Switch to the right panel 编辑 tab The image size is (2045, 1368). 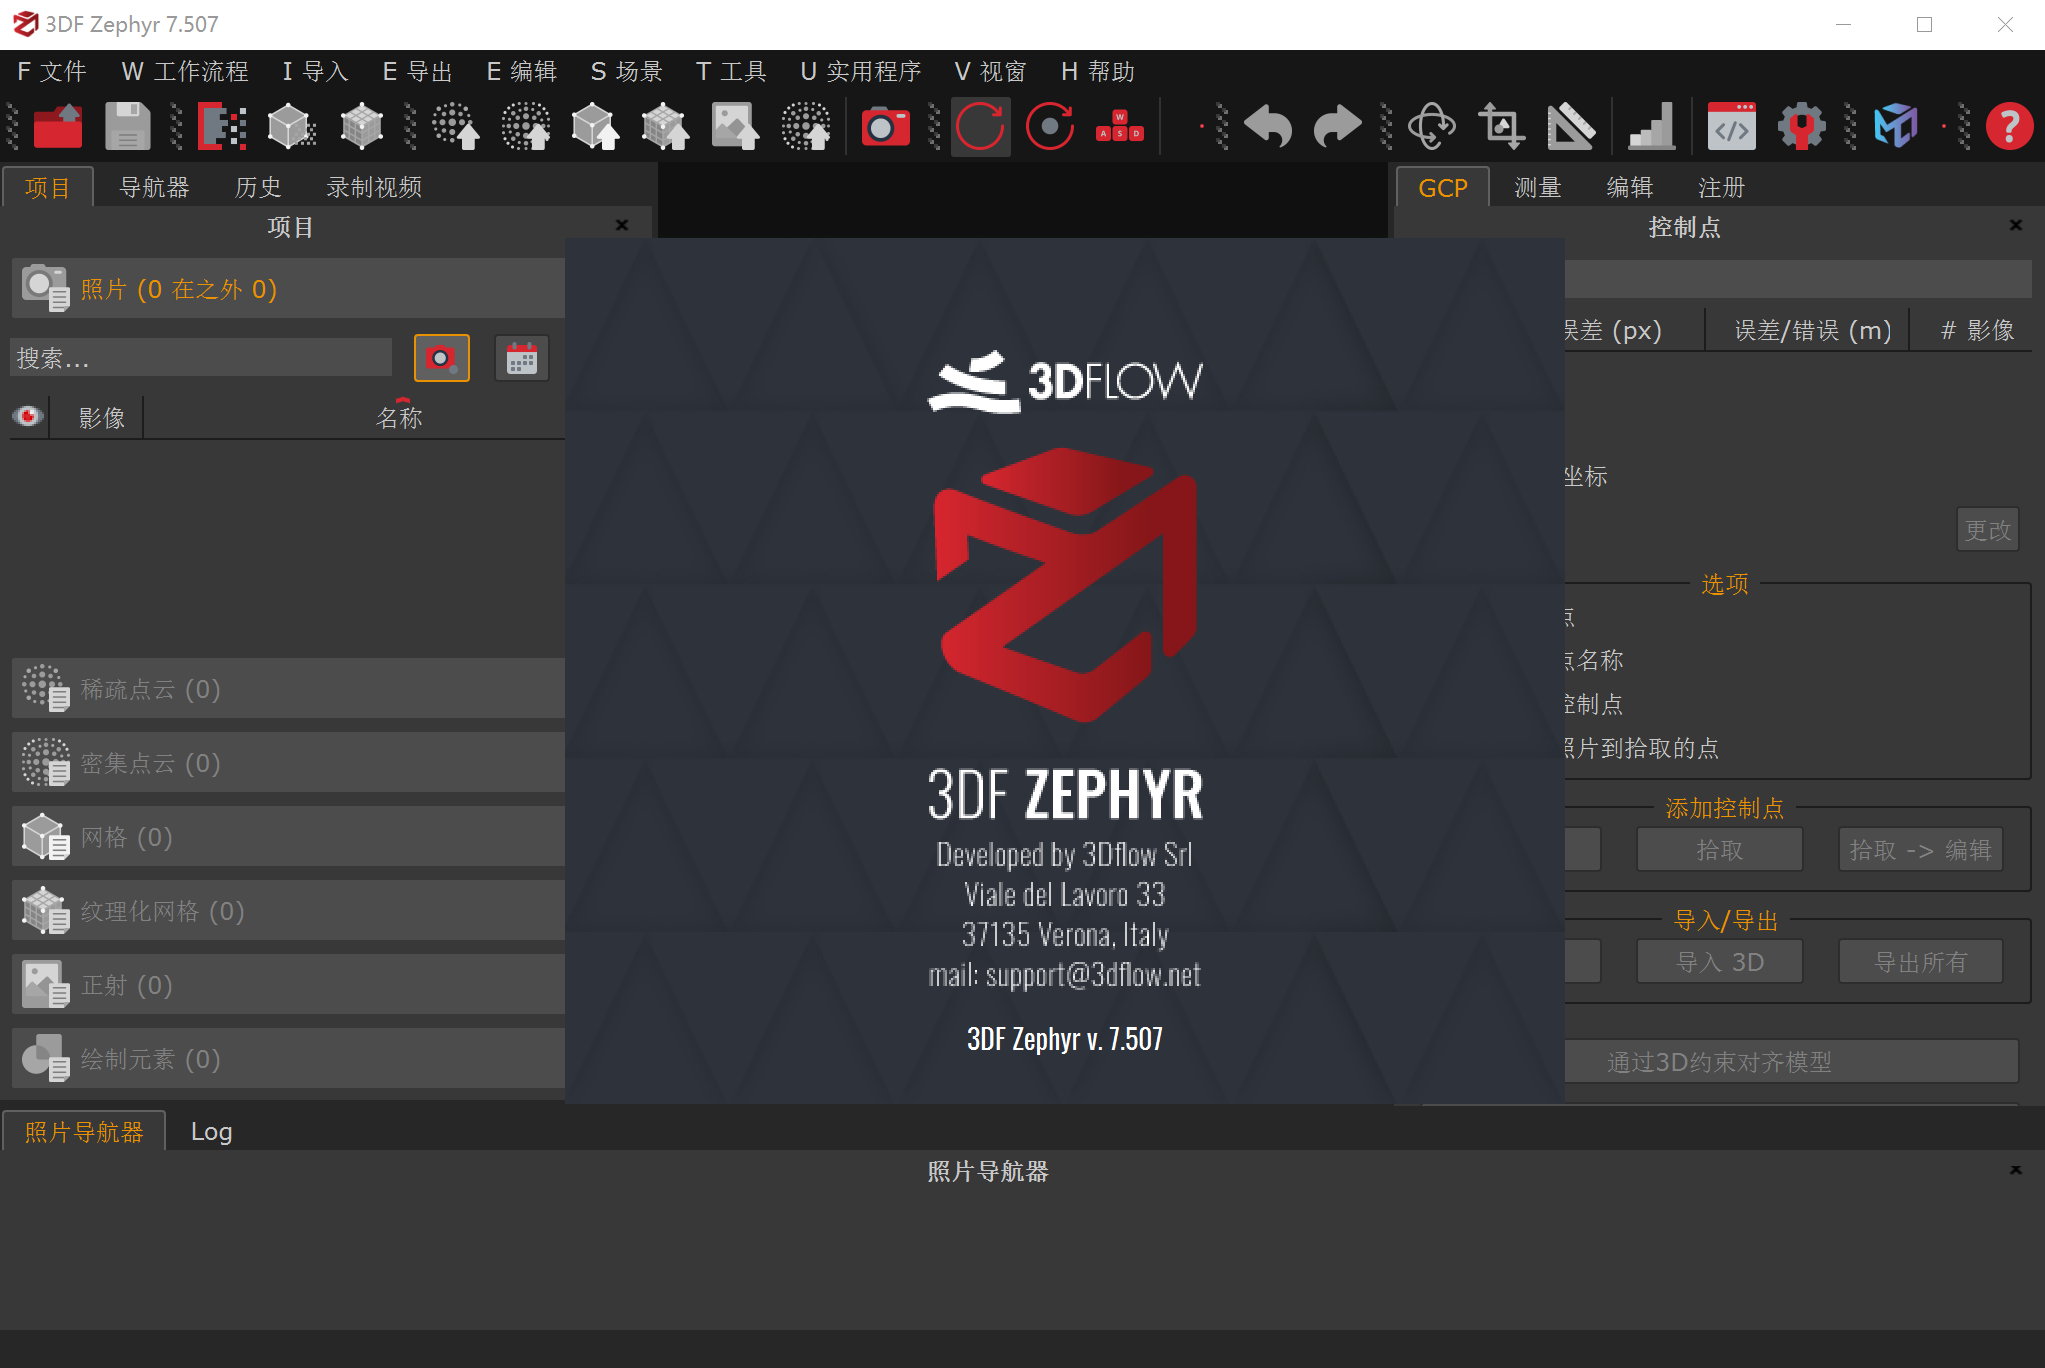[x=1630, y=187]
